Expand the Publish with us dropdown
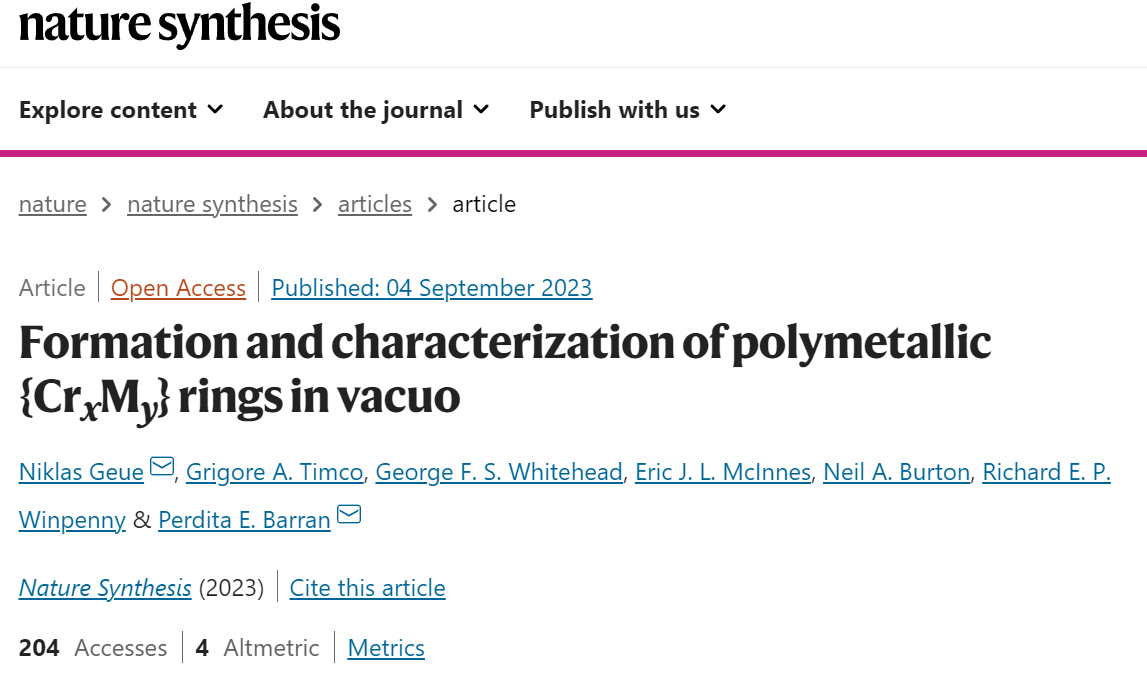Image resolution: width=1147 pixels, height=683 pixels. pyautogui.click(x=628, y=110)
